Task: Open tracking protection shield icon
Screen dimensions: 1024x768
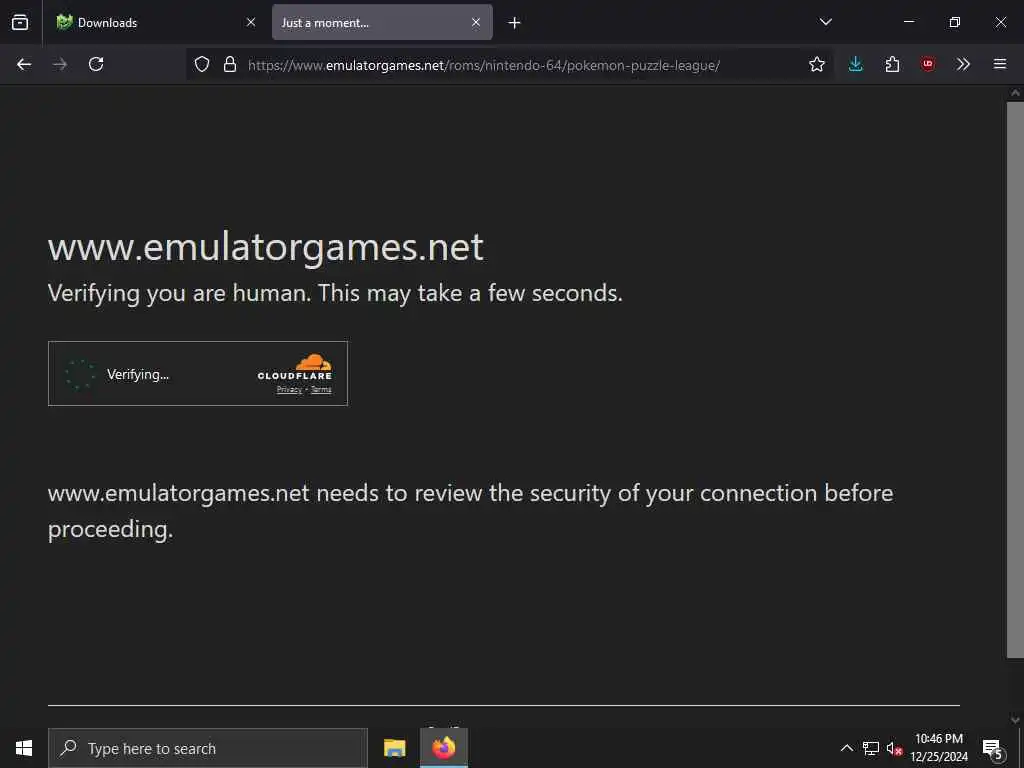Action: click(x=202, y=64)
